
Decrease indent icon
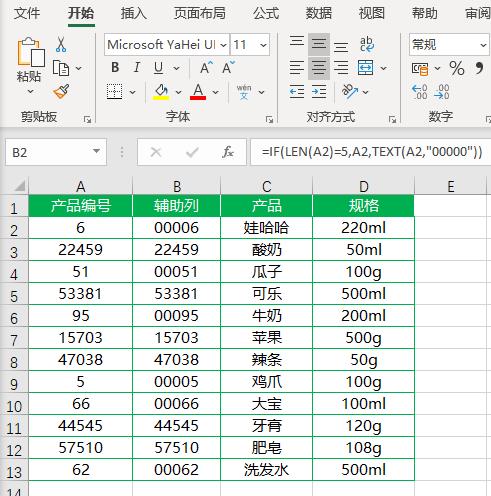click(297, 91)
